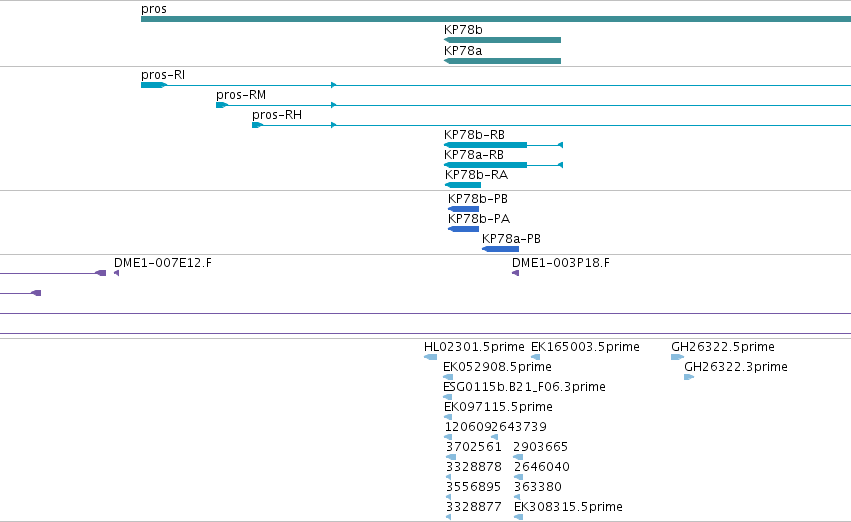Screen dimensions: 851x522
Task: Click the 3556895 feature label
Action: [x=473, y=487]
